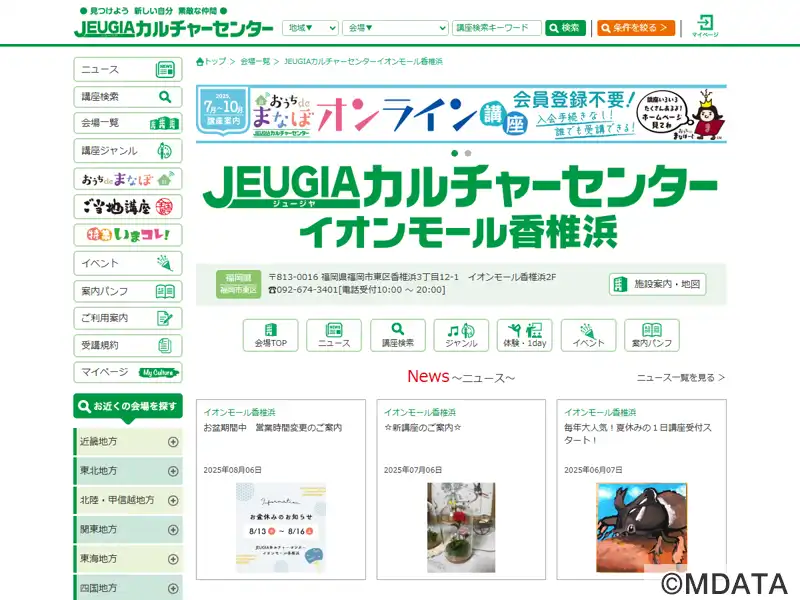Expand the 関東地方 region

(128, 530)
